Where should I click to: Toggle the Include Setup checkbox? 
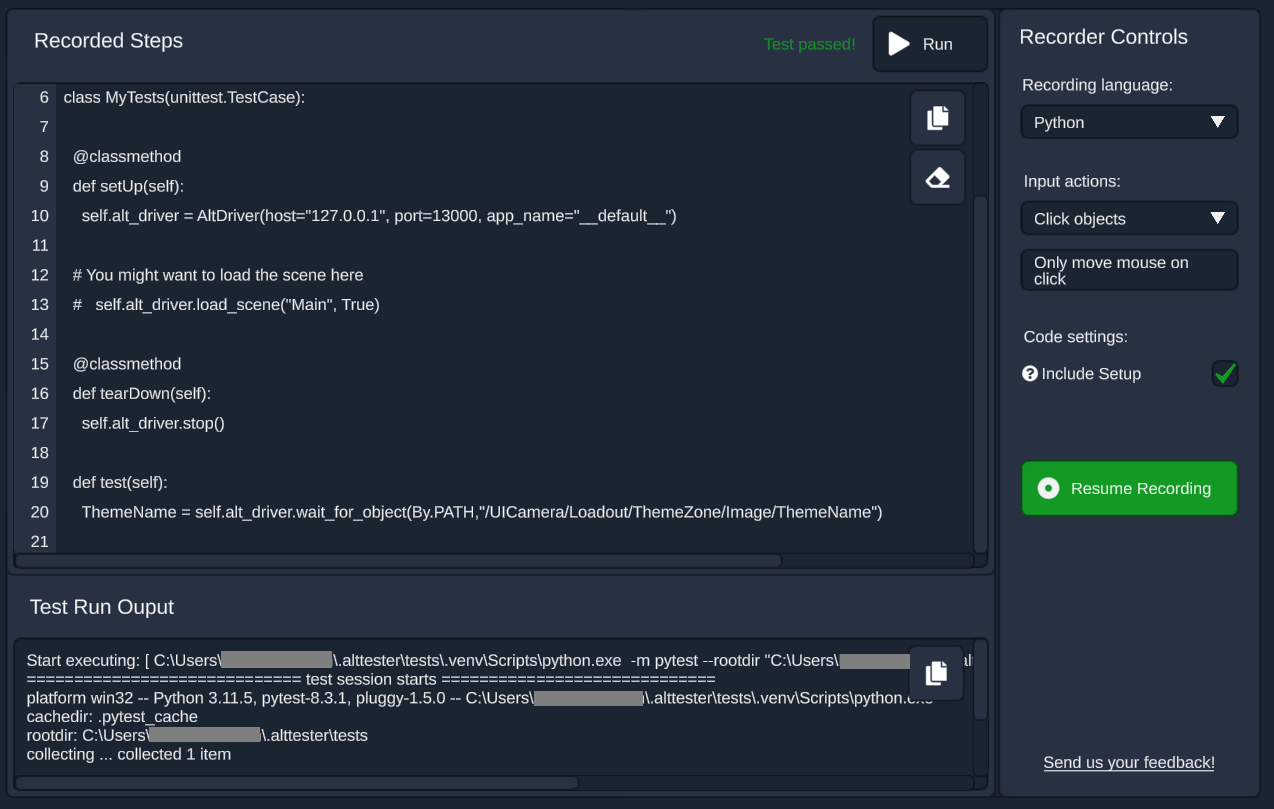coord(1224,374)
